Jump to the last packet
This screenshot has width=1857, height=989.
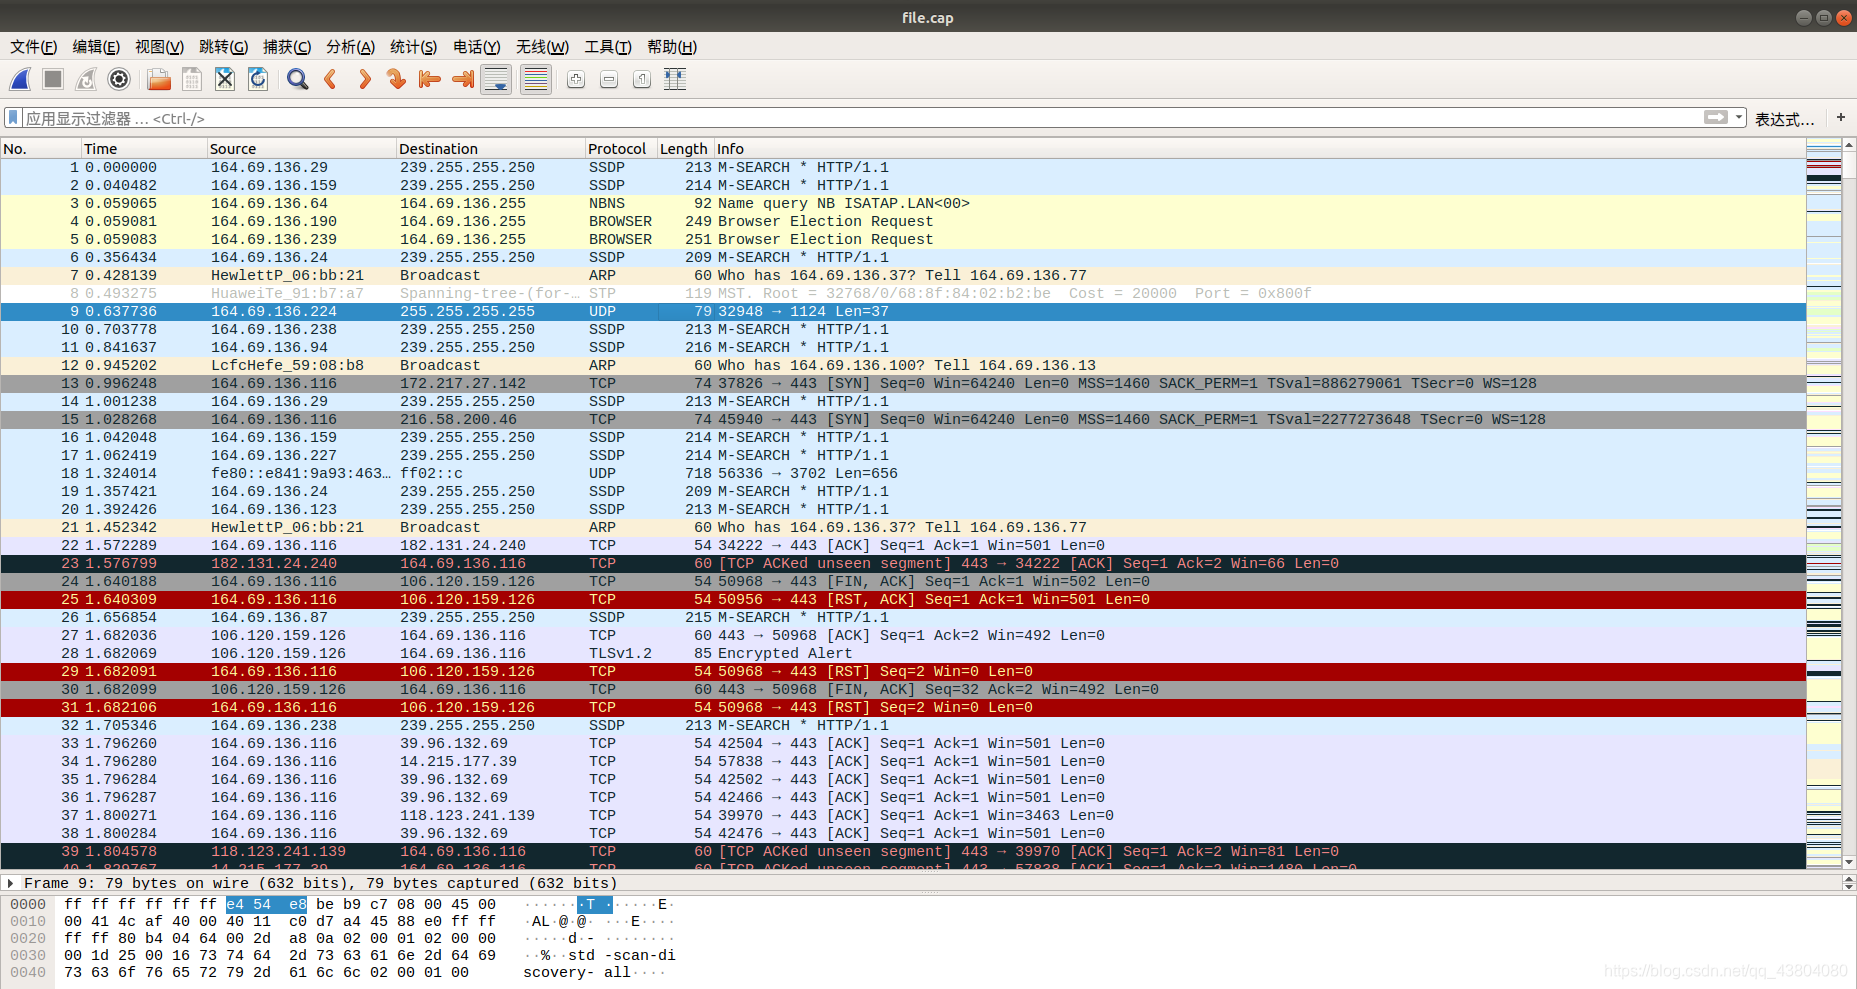(463, 79)
